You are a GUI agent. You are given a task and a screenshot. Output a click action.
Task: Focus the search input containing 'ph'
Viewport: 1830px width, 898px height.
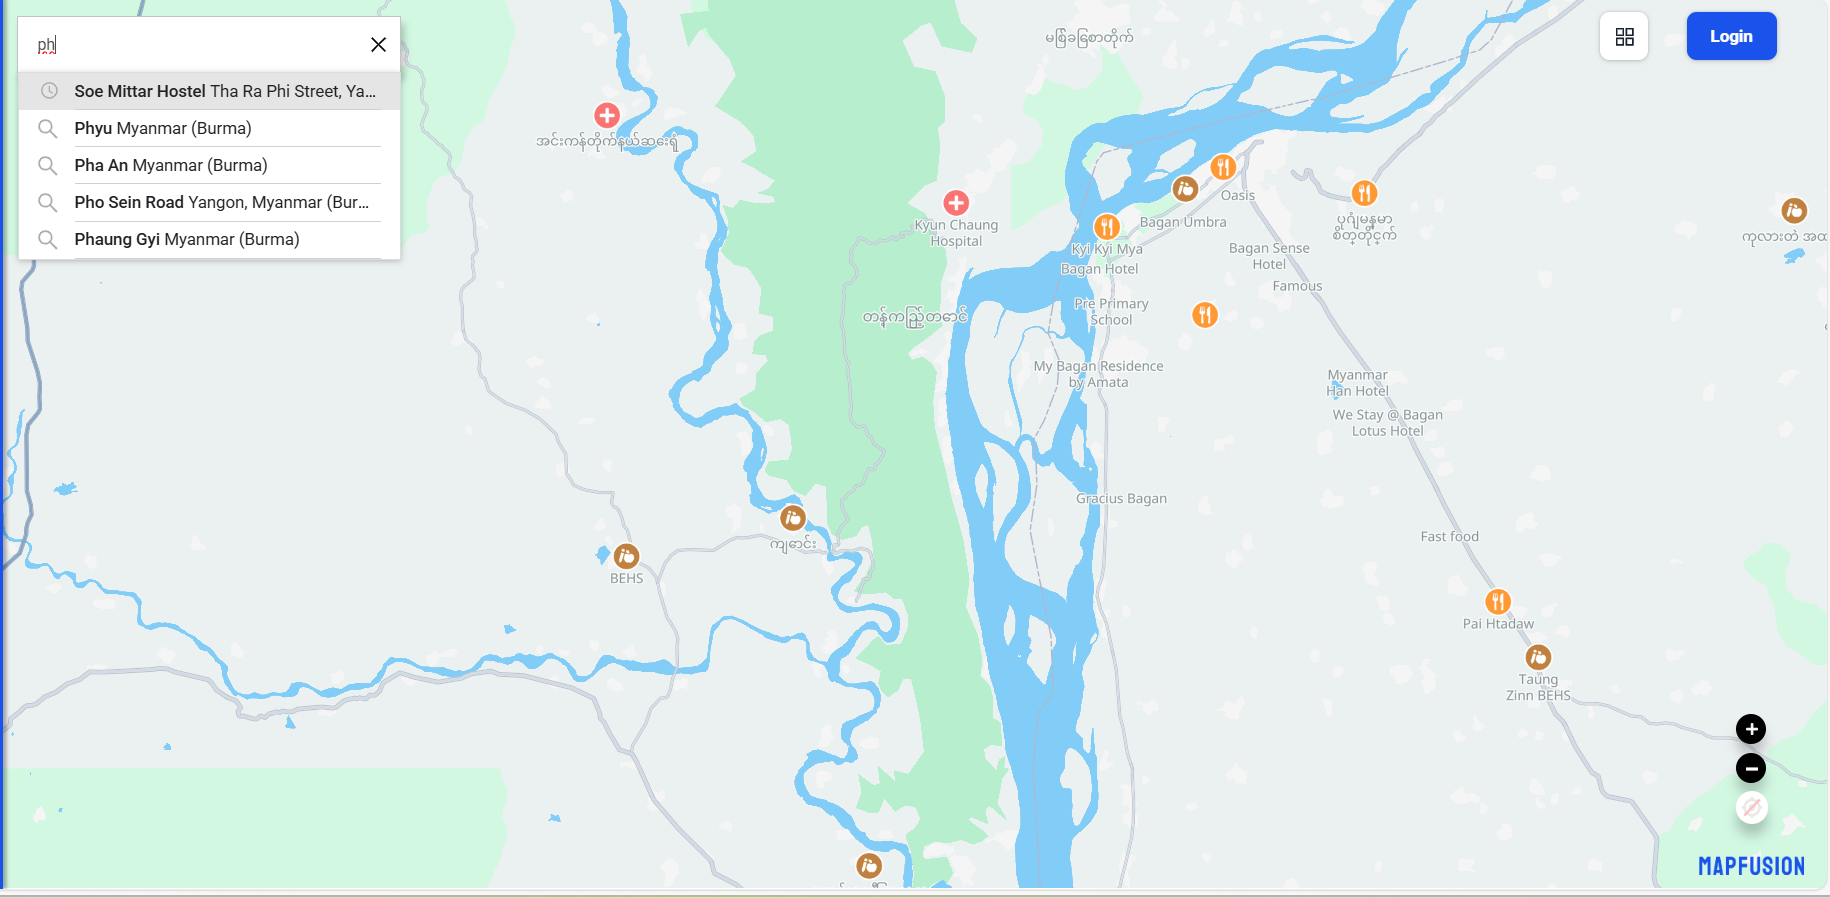pyautogui.click(x=195, y=44)
